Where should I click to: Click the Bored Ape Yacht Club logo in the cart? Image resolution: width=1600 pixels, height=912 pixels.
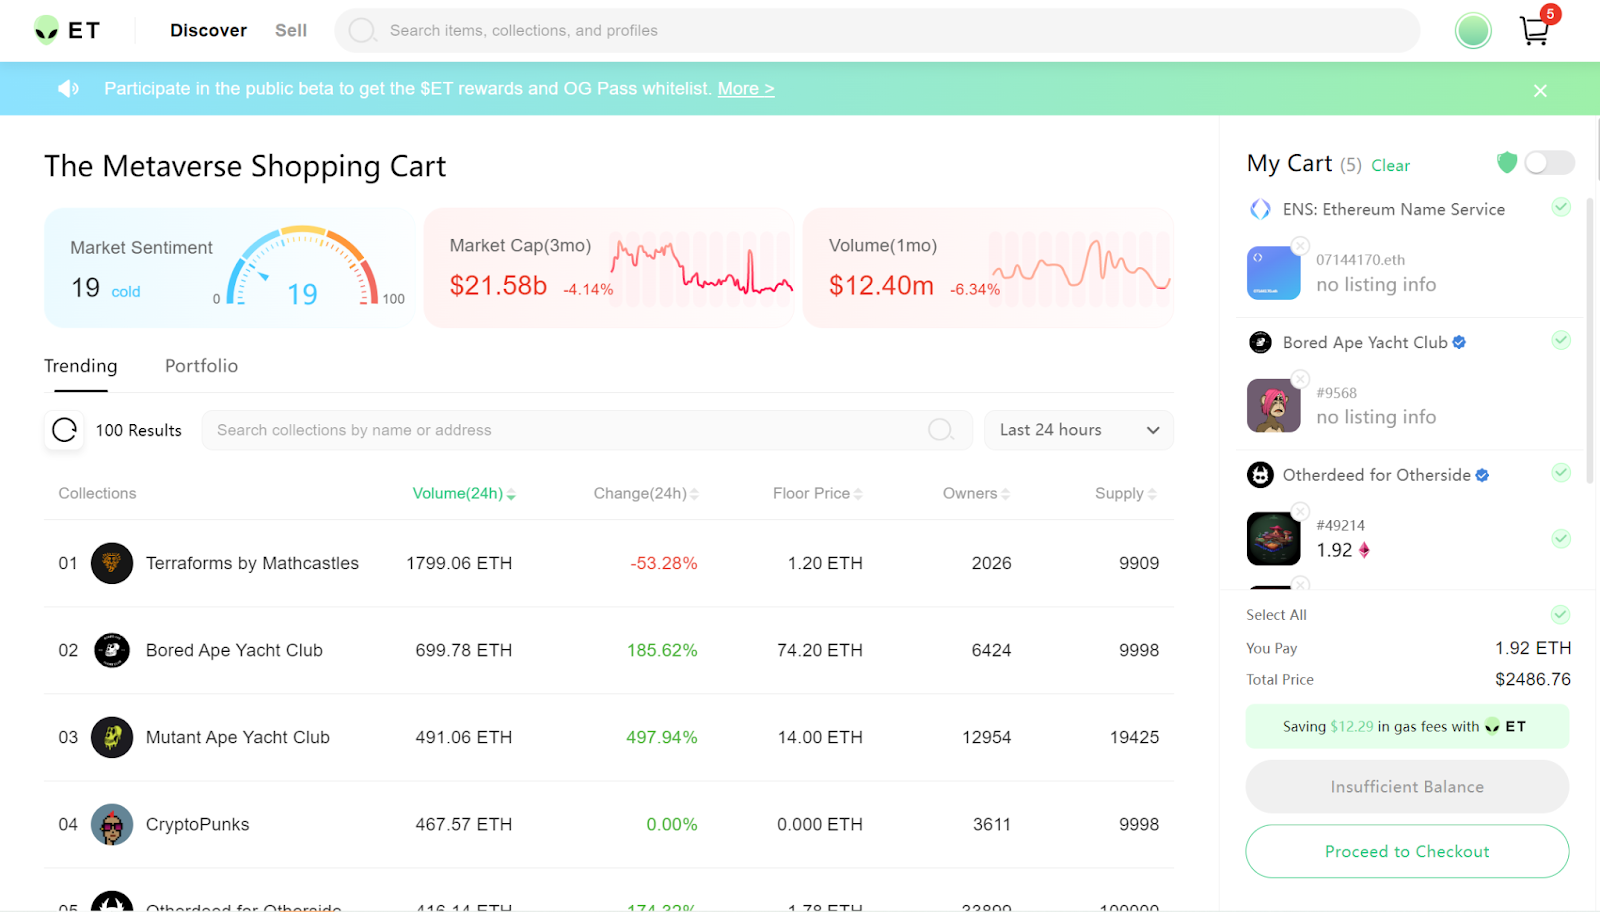point(1260,342)
